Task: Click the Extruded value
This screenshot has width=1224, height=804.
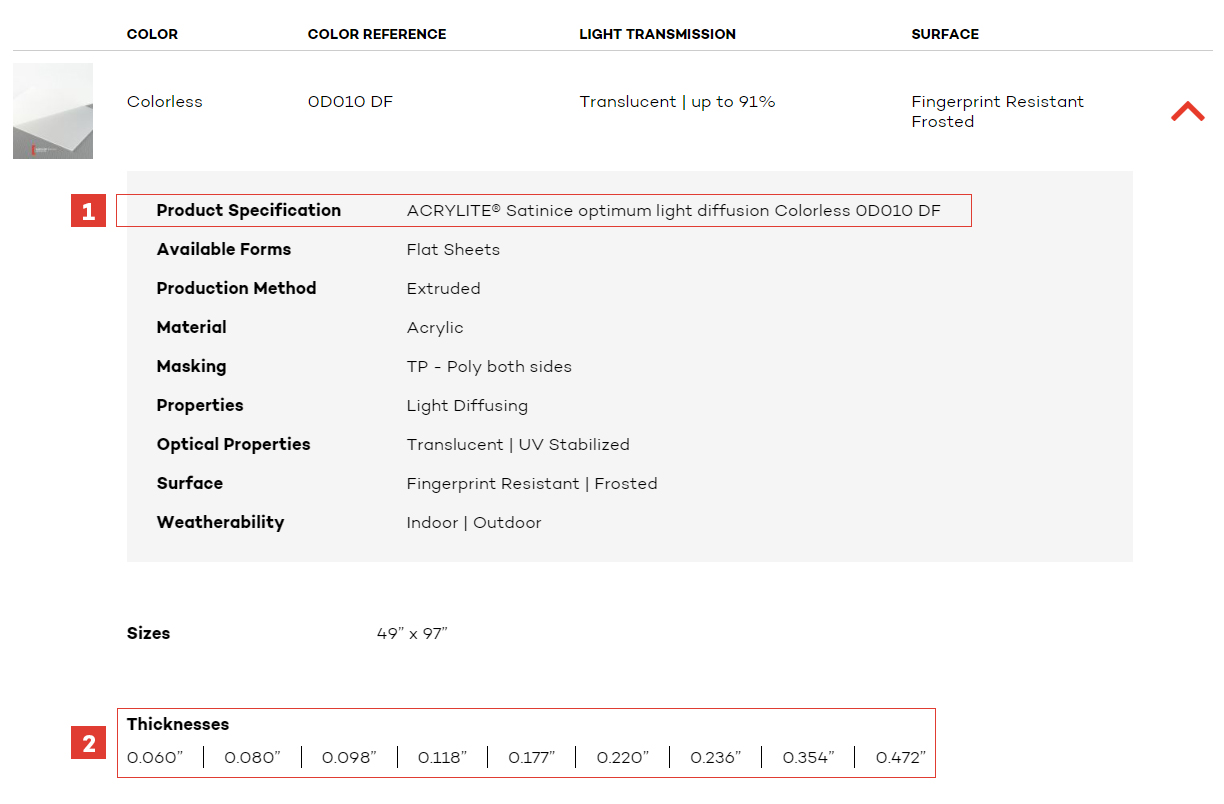Action: tap(443, 289)
